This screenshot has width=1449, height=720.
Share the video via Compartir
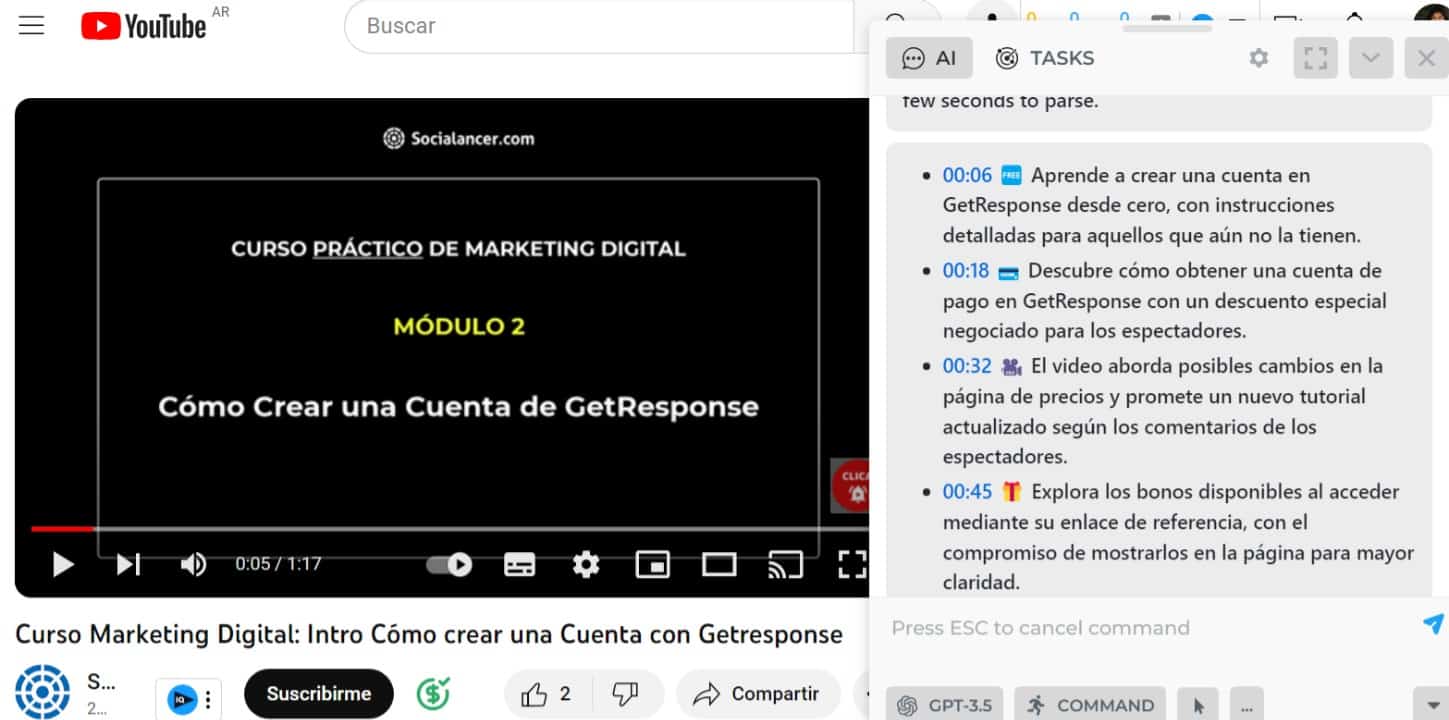click(x=758, y=694)
